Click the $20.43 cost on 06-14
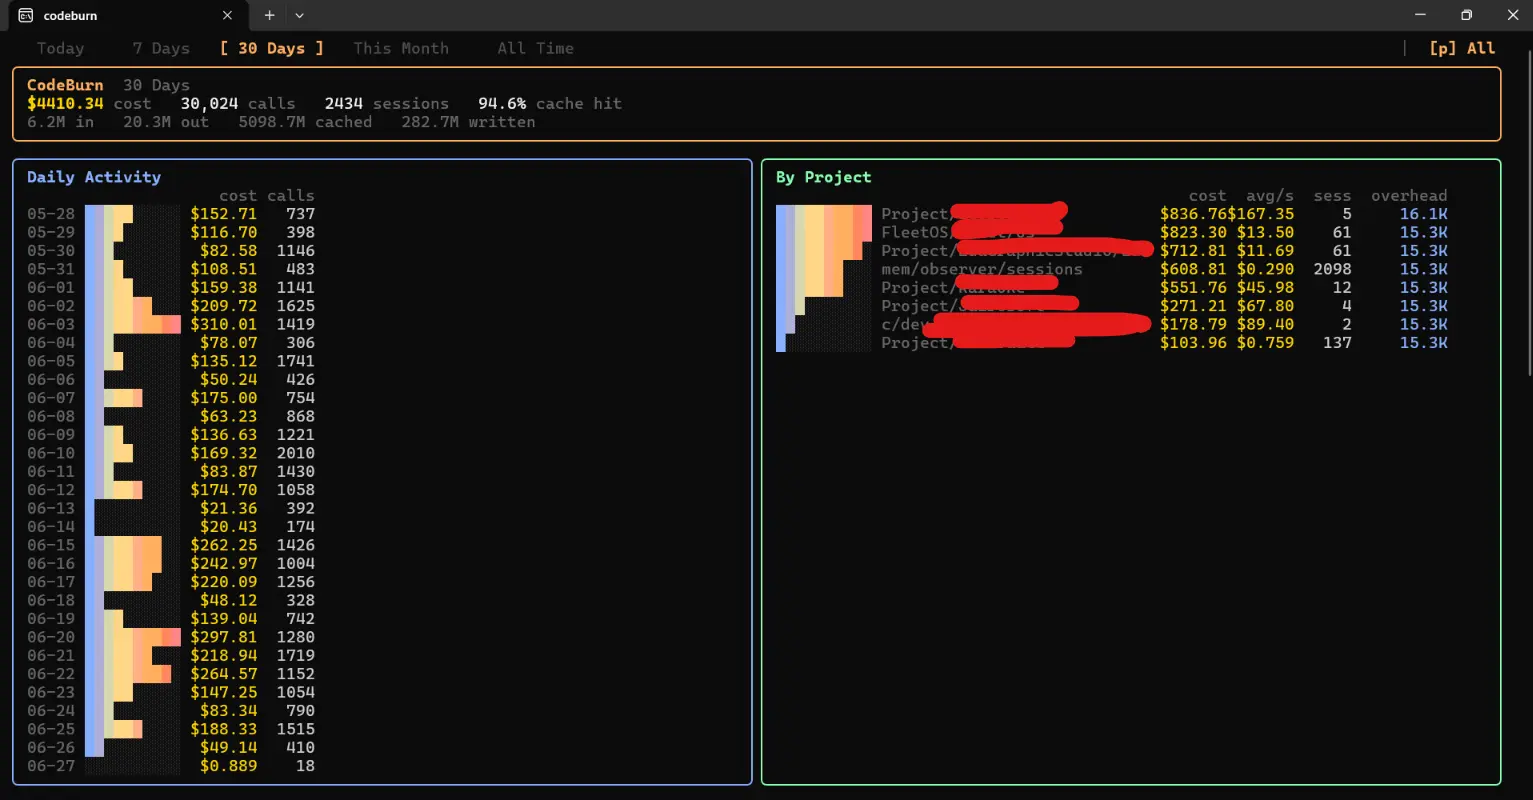The height and width of the screenshot is (800, 1533). 229,527
